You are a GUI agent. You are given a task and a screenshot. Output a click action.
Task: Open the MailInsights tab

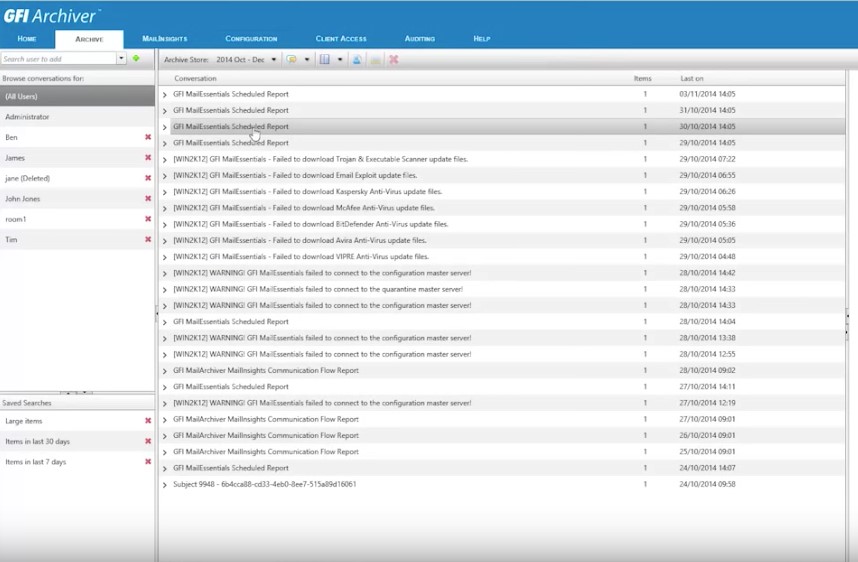[165, 39]
